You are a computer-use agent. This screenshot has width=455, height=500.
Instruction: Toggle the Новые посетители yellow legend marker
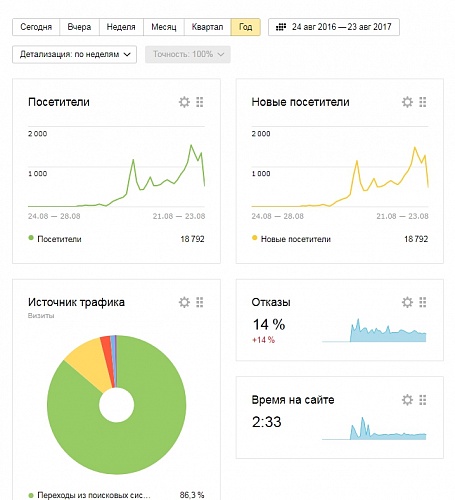(x=254, y=238)
